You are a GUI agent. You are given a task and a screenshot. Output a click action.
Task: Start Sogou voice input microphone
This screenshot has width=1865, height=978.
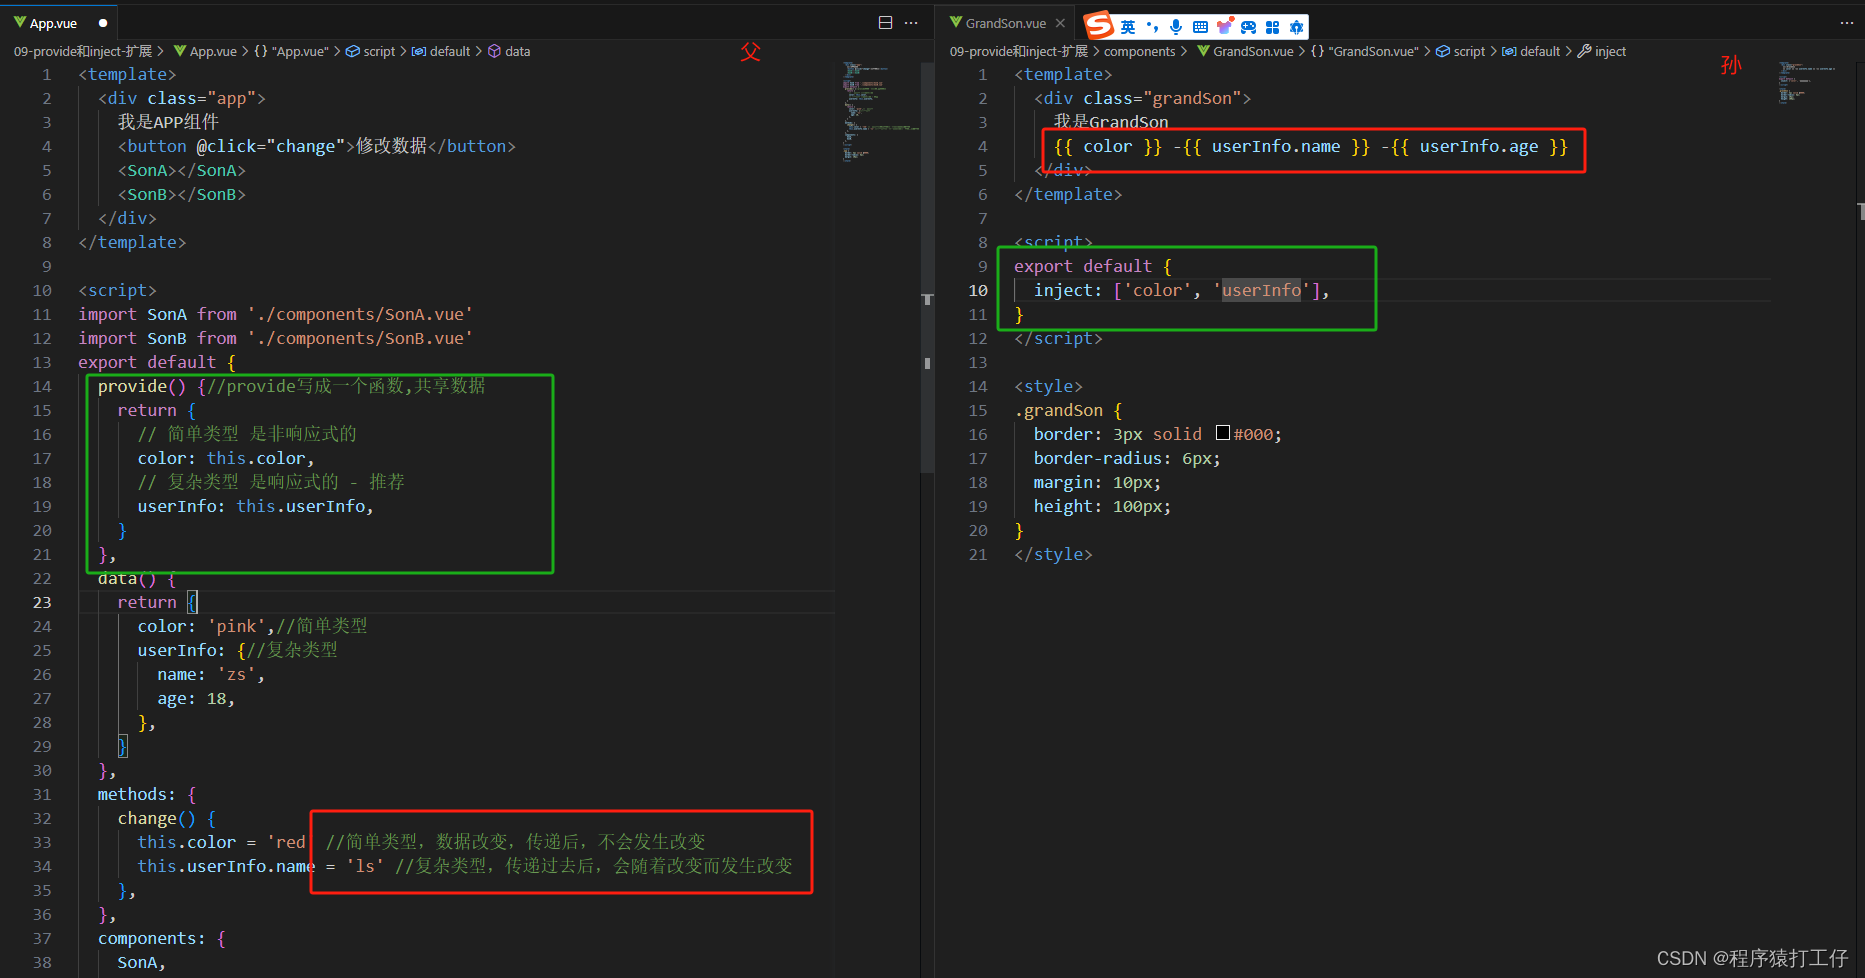click(1176, 27)
